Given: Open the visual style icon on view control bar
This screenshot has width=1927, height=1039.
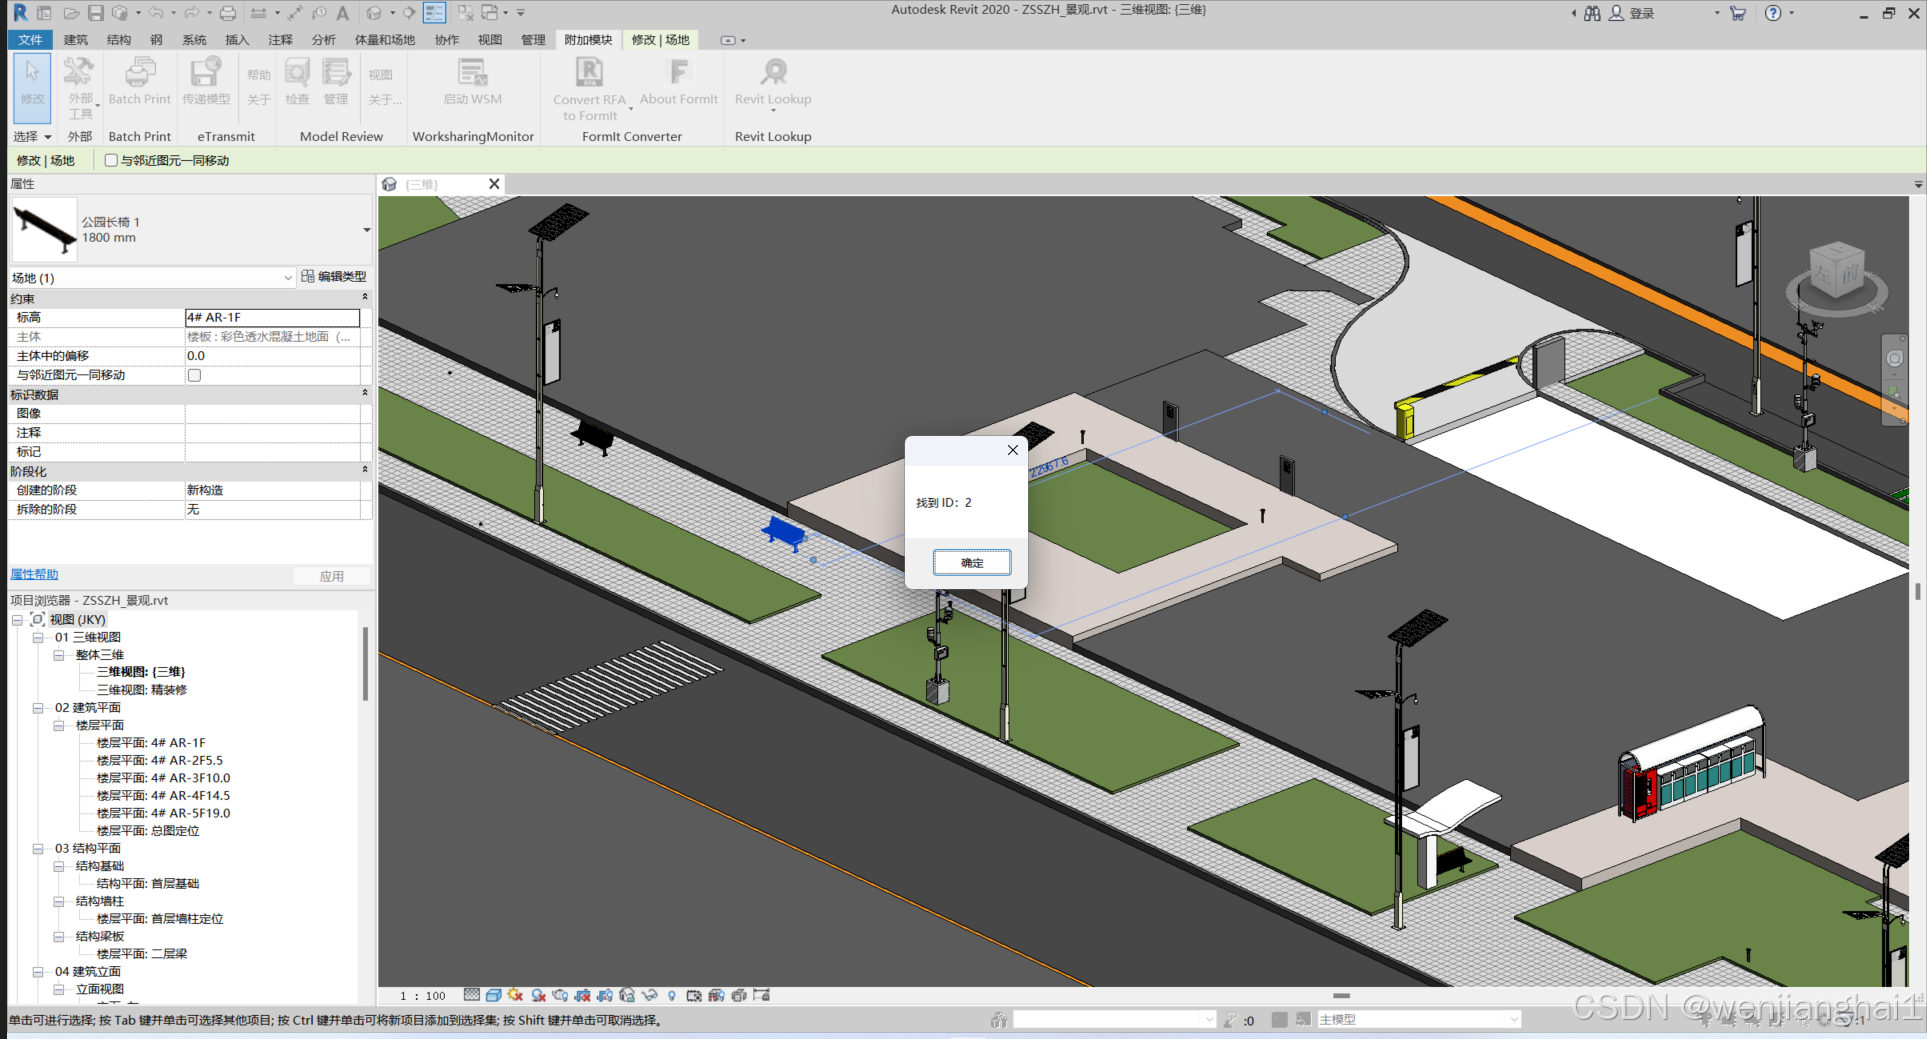Looking at the screenshot, I should [x=494, y=995].
